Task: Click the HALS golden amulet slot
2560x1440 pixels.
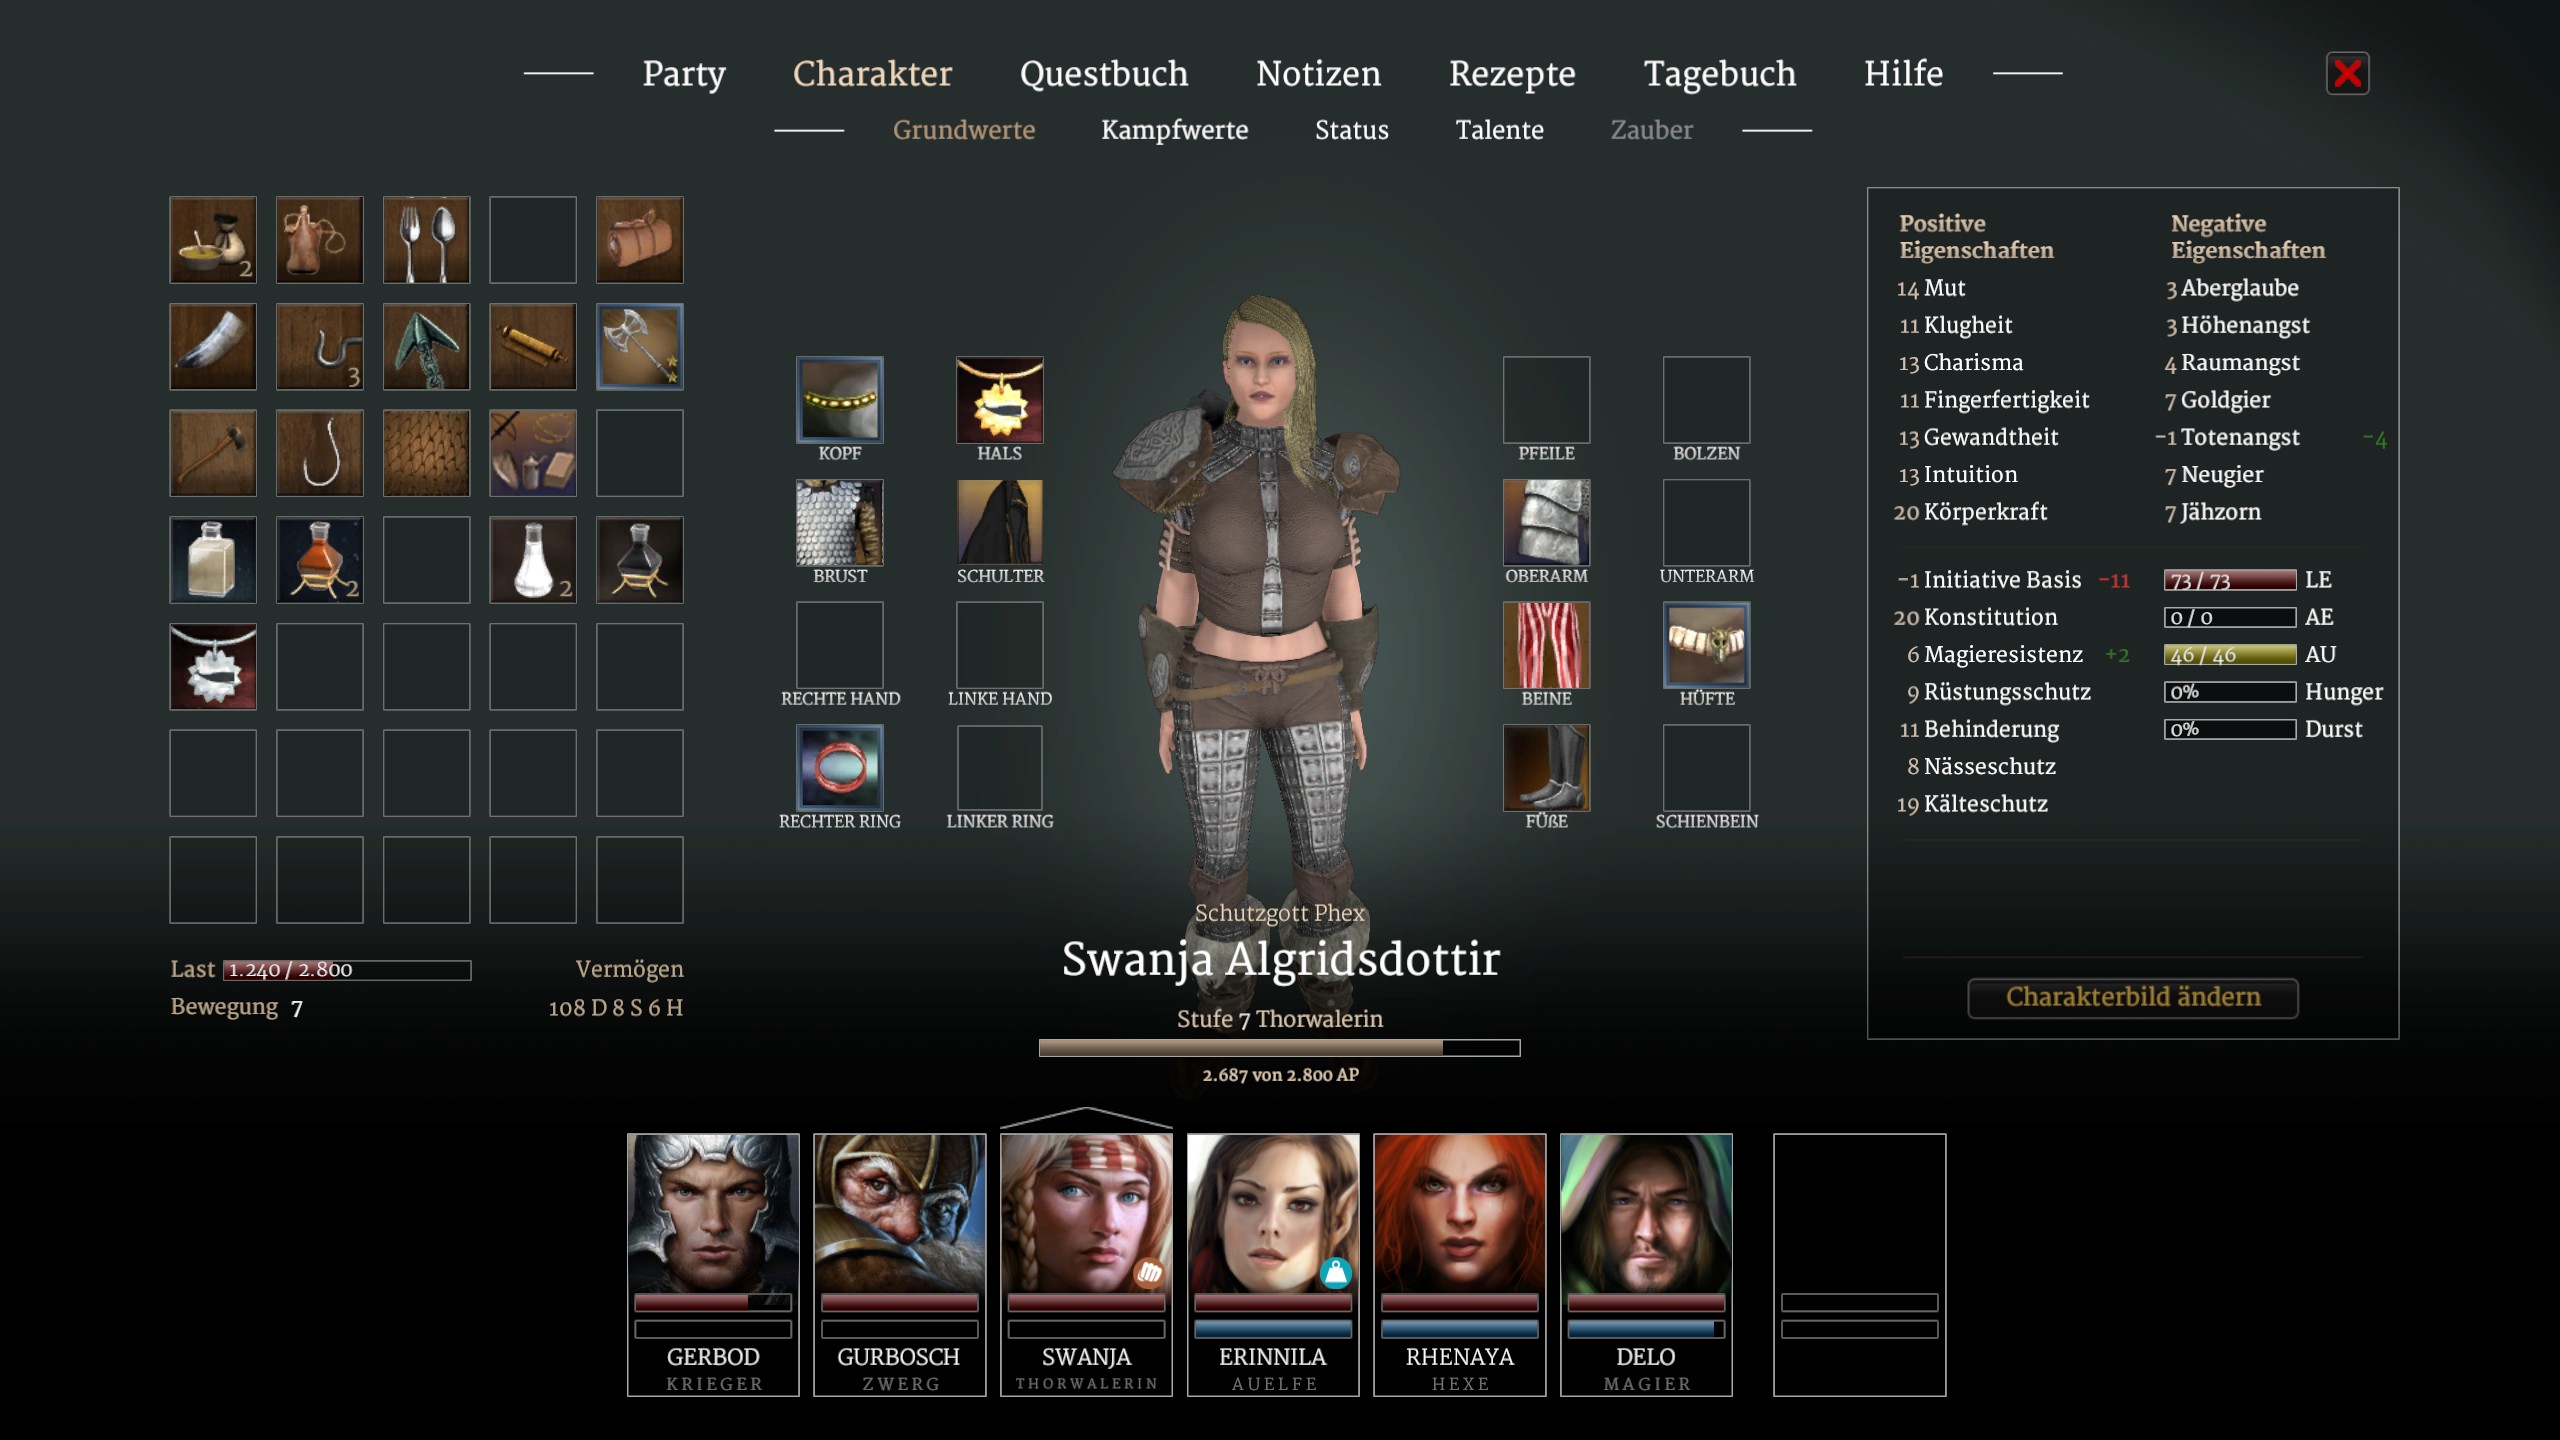Action: click(1000, 400)
